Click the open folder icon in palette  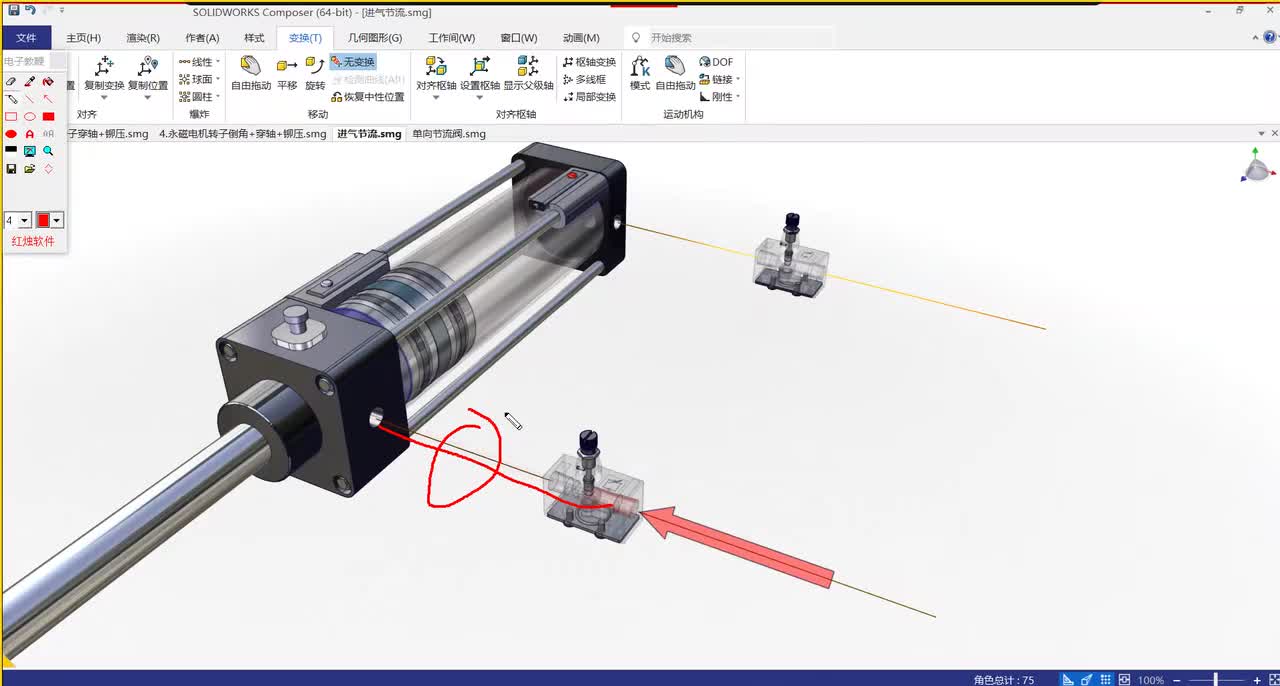point(30,168)
